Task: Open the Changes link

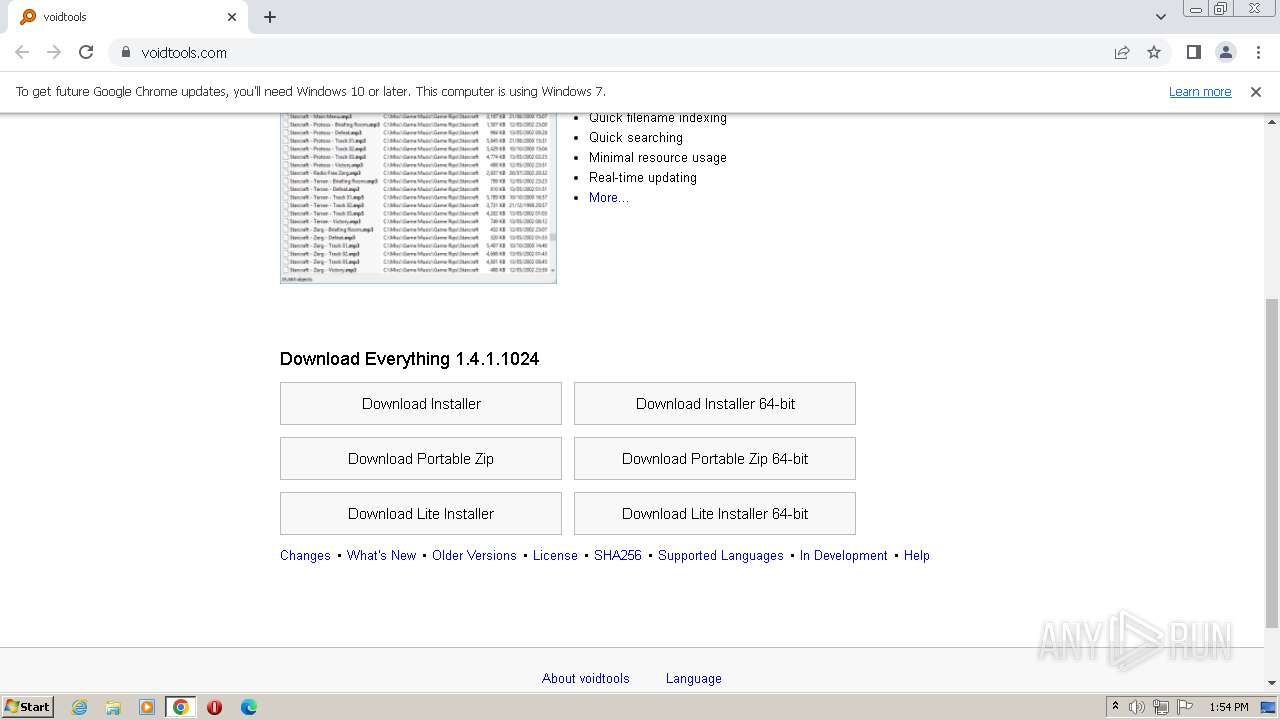Action: point(305,555)
